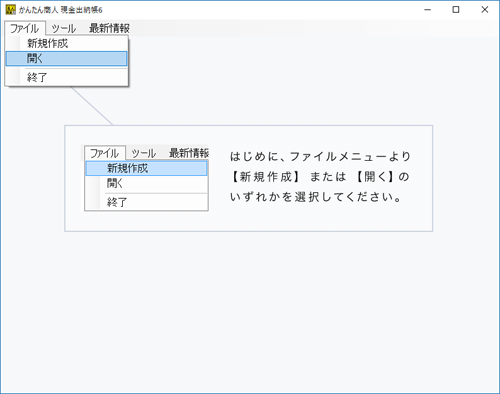Minimize the 現金出納帳6 window
The width and height of the screenshot is (500, 394).
tap(428, 10)
